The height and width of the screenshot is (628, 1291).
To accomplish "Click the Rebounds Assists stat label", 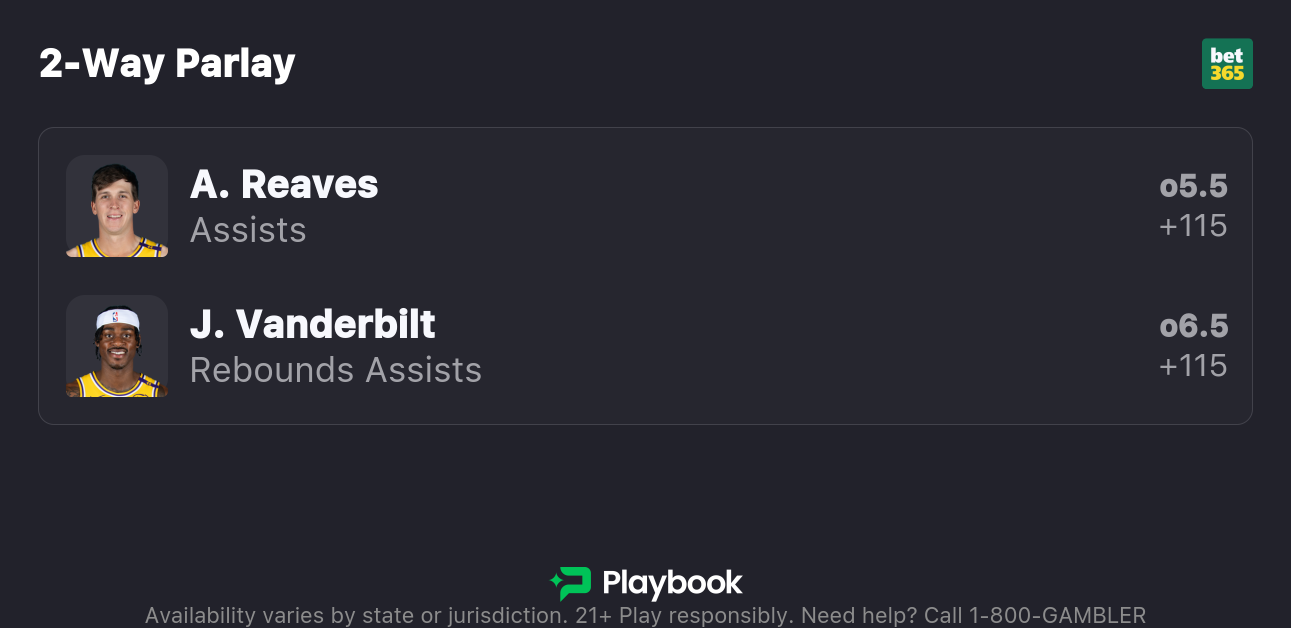I will pyautogui.click(x=336, y=371).
